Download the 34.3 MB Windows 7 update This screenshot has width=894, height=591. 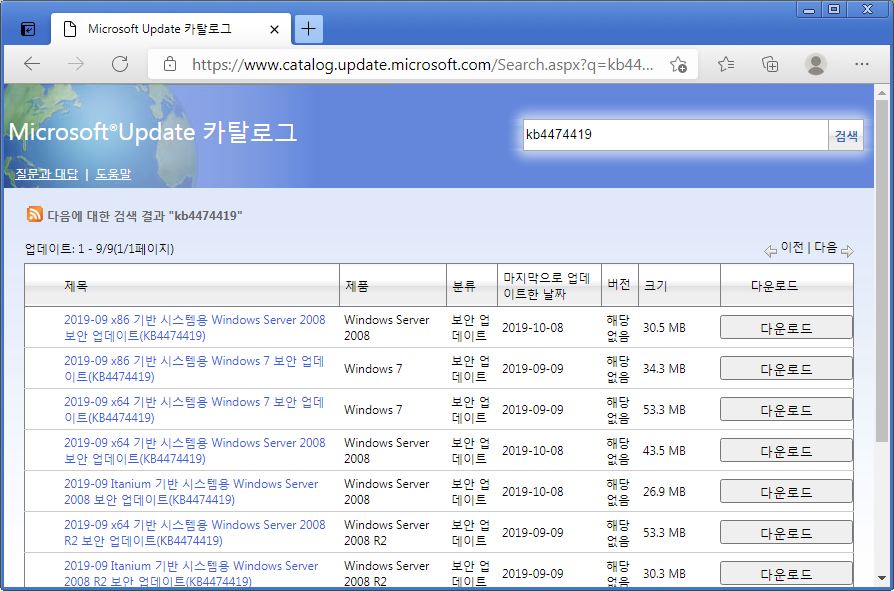pyautogui.click(x=786, y=369)
